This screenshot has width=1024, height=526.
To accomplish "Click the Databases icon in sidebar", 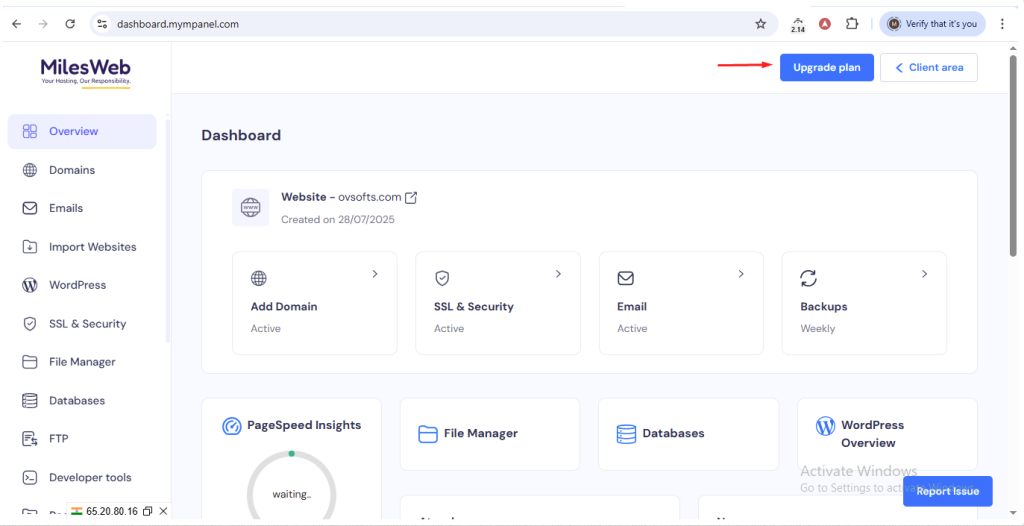I will (29, 401).
